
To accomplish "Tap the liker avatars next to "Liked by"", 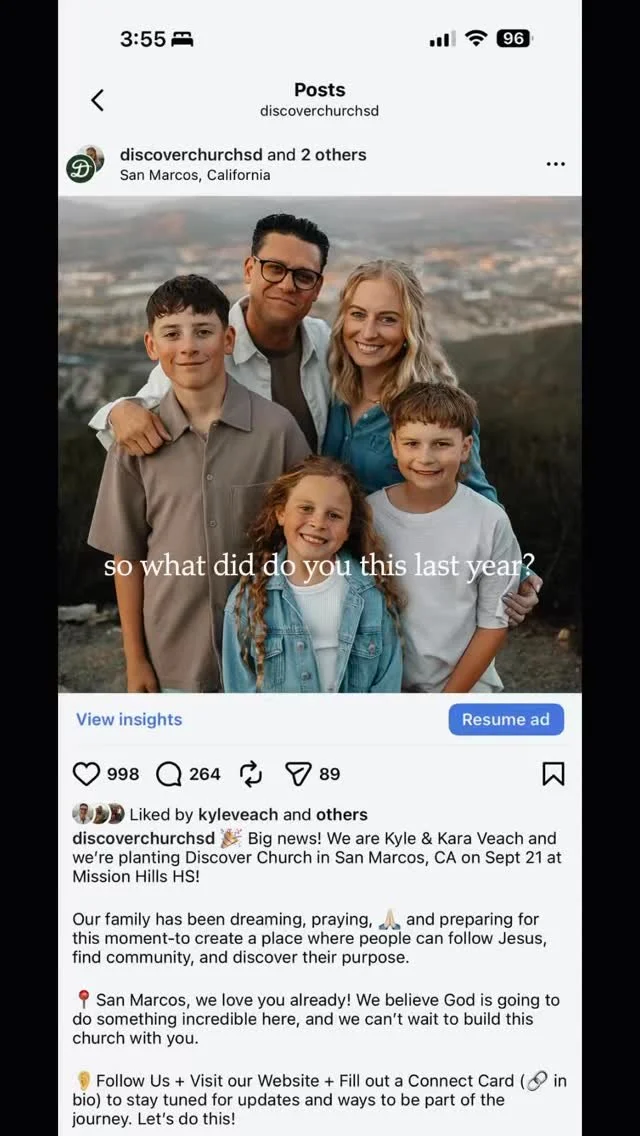I will tap(99, 814).
